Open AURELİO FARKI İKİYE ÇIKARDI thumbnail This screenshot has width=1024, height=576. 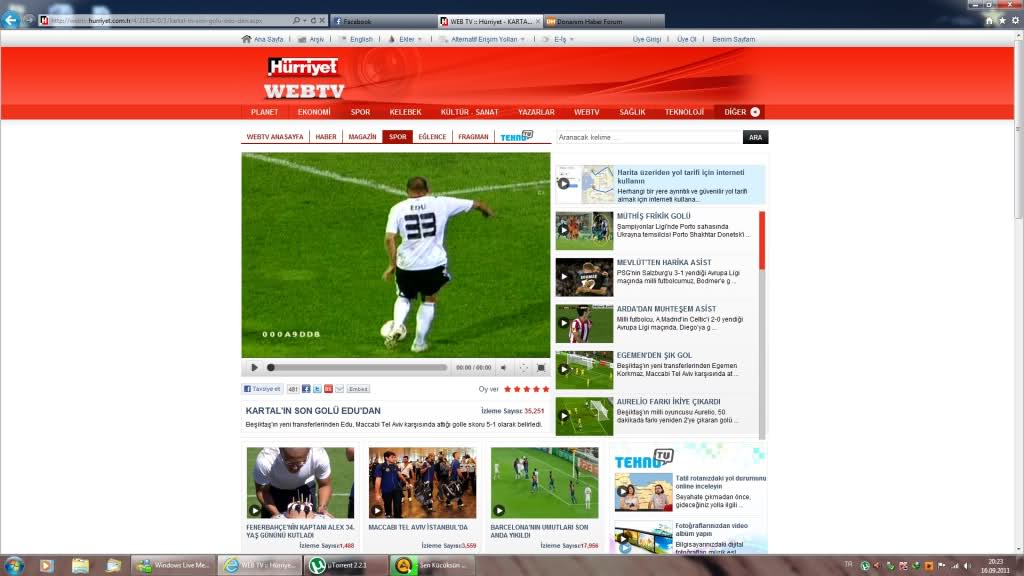click(x=584, y=416)
